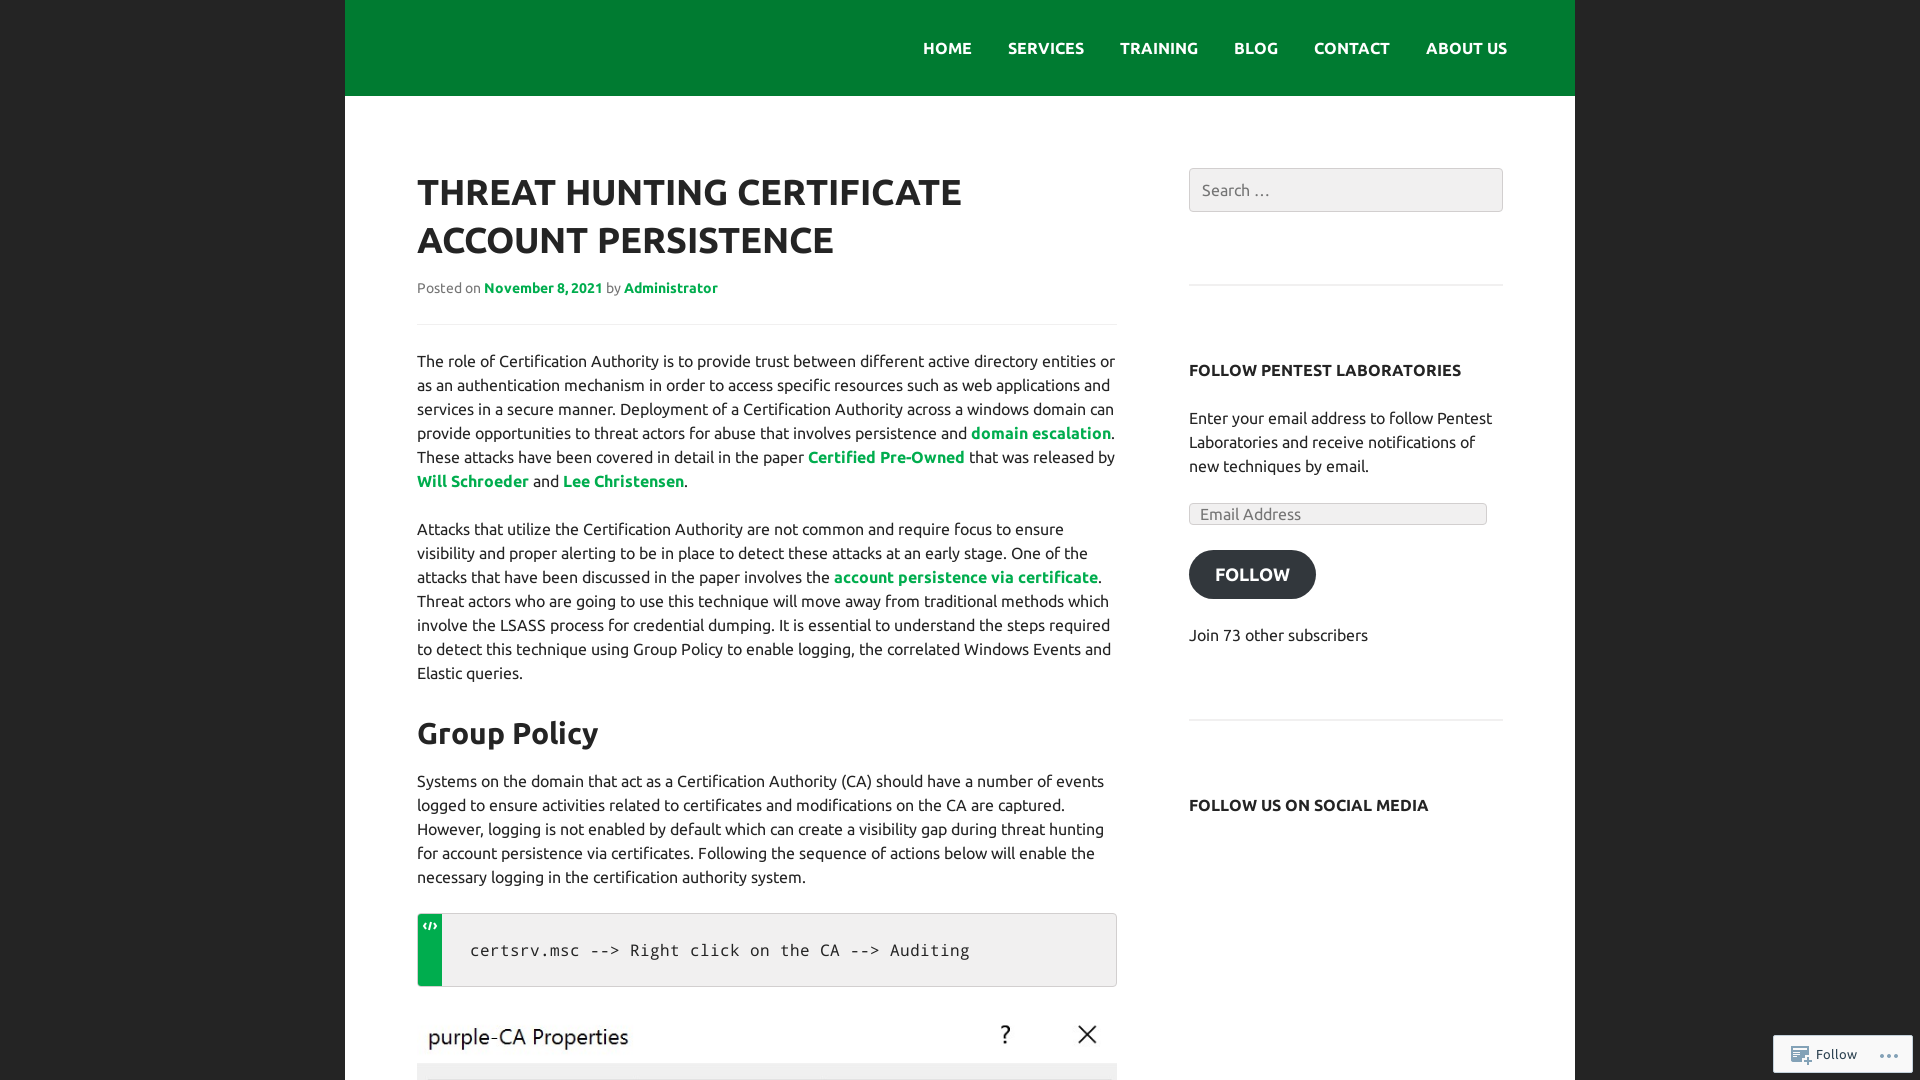This screenshot has height=1080, width=1920.
Task: Navigate to the CONTACT page
Action: click(x=1351, y=48)
